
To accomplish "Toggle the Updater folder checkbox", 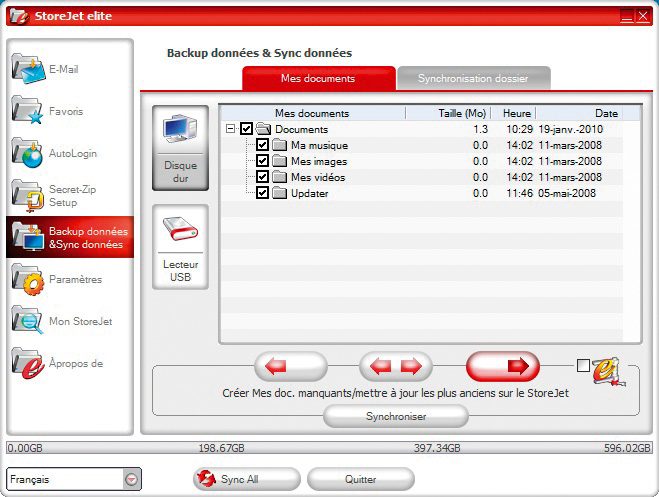I will [262, 193].
